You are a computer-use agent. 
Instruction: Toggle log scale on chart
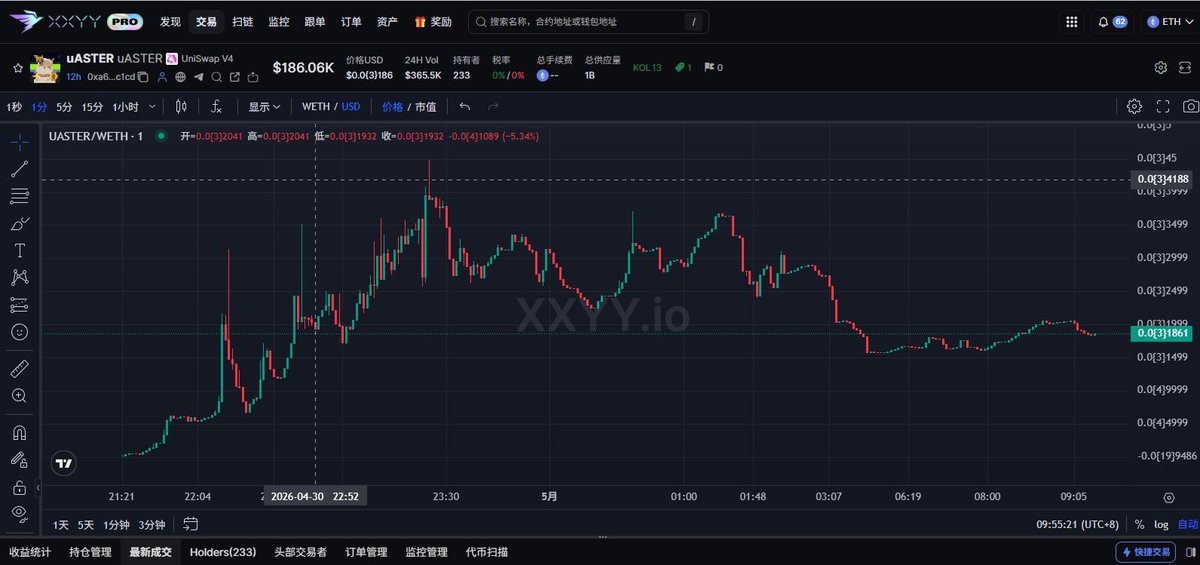(1160, 524)
